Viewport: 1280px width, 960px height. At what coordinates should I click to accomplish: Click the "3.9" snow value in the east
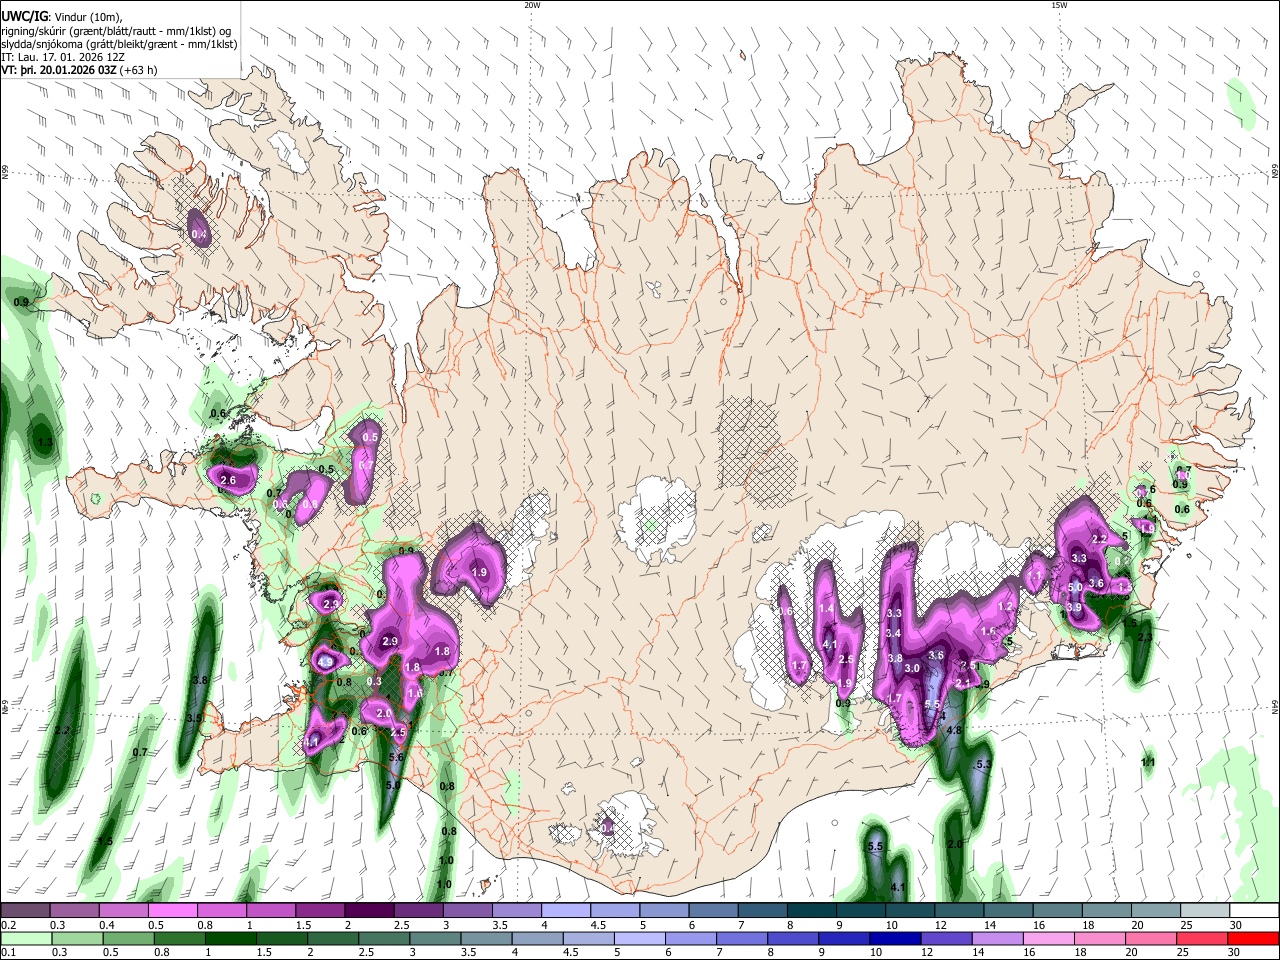pos(1074,608)
